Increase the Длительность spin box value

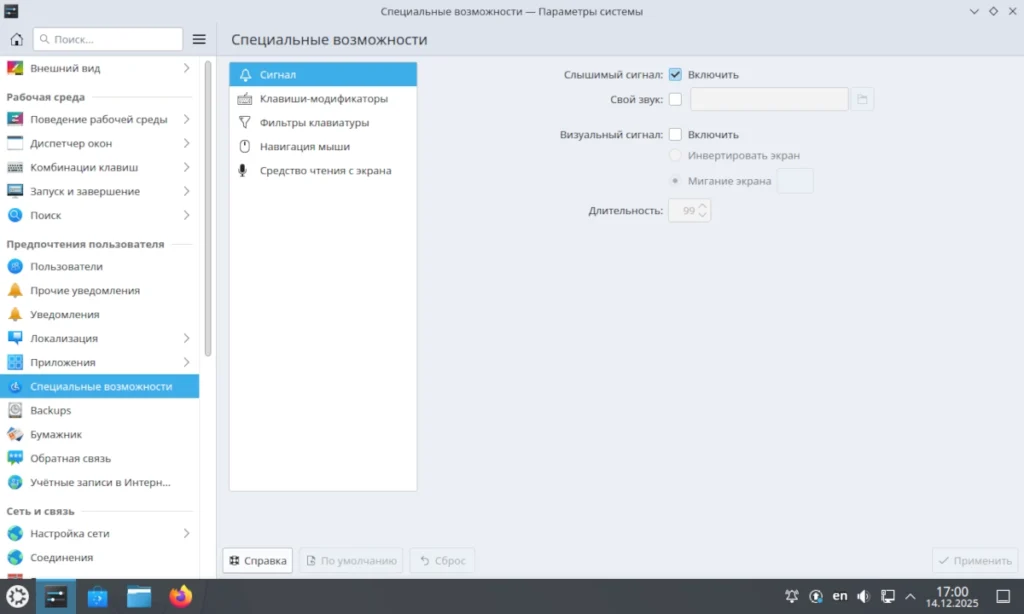coord(703,206)
